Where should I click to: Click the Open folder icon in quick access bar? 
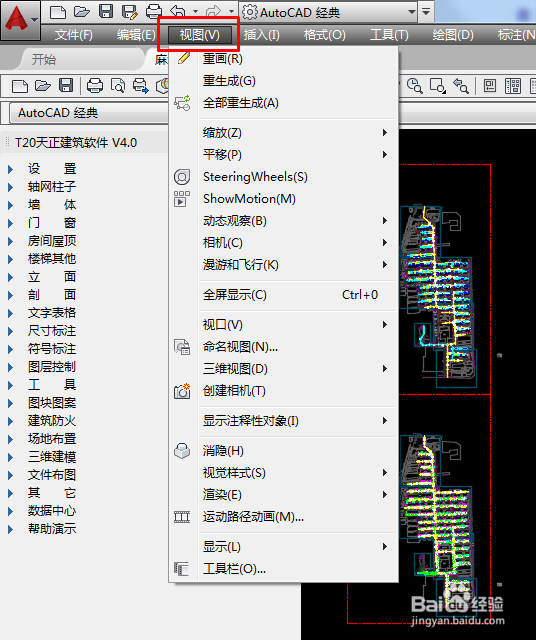[x=82, y=12]
